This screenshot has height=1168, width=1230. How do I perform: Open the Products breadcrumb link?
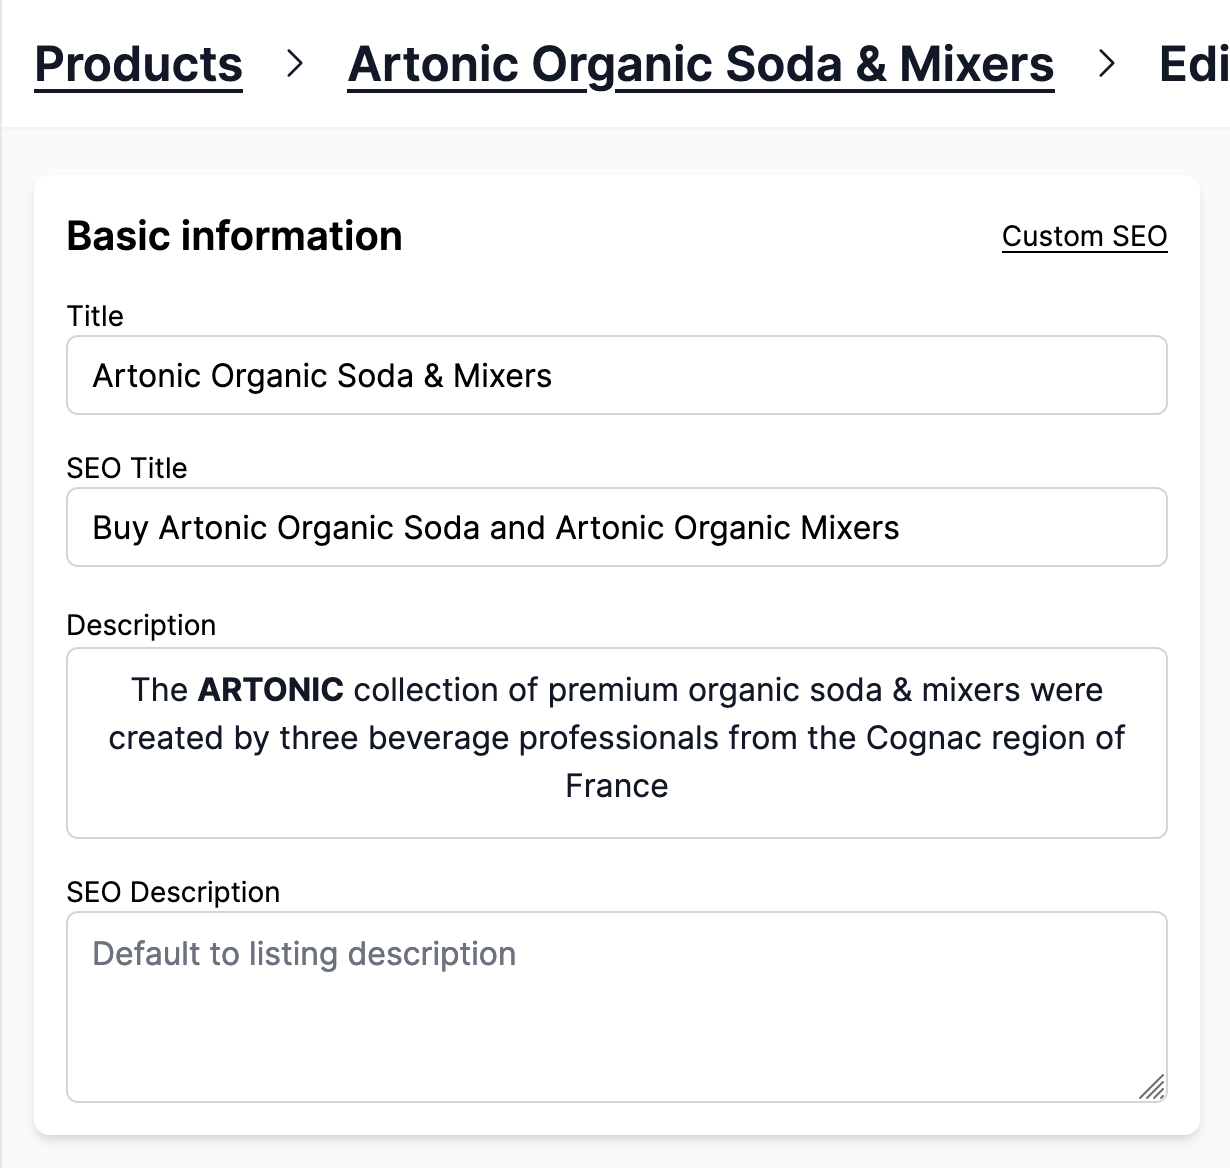(138, 64)
